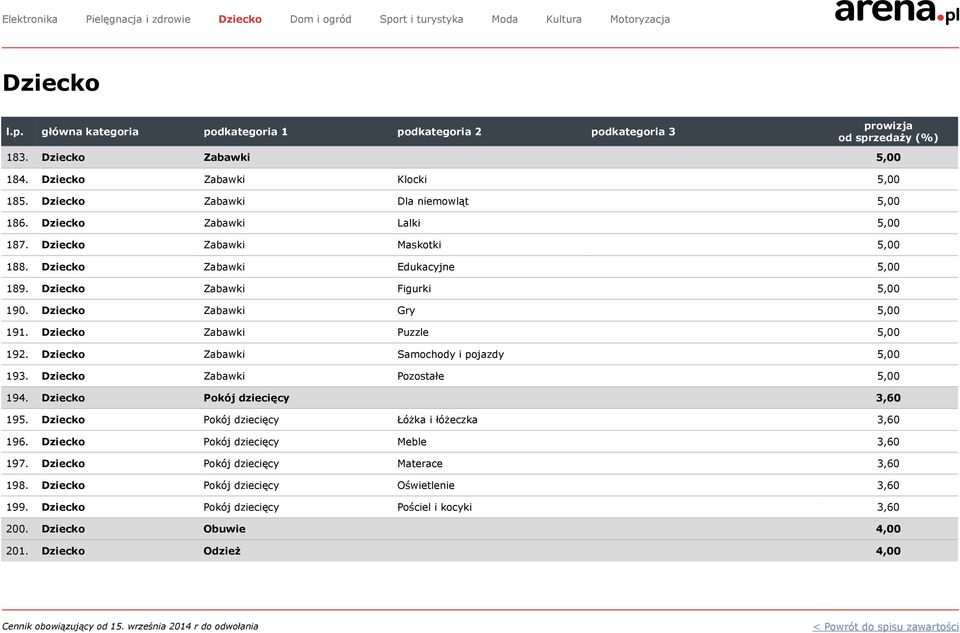Click the Dziecko page heading

(x=51, y=83)
